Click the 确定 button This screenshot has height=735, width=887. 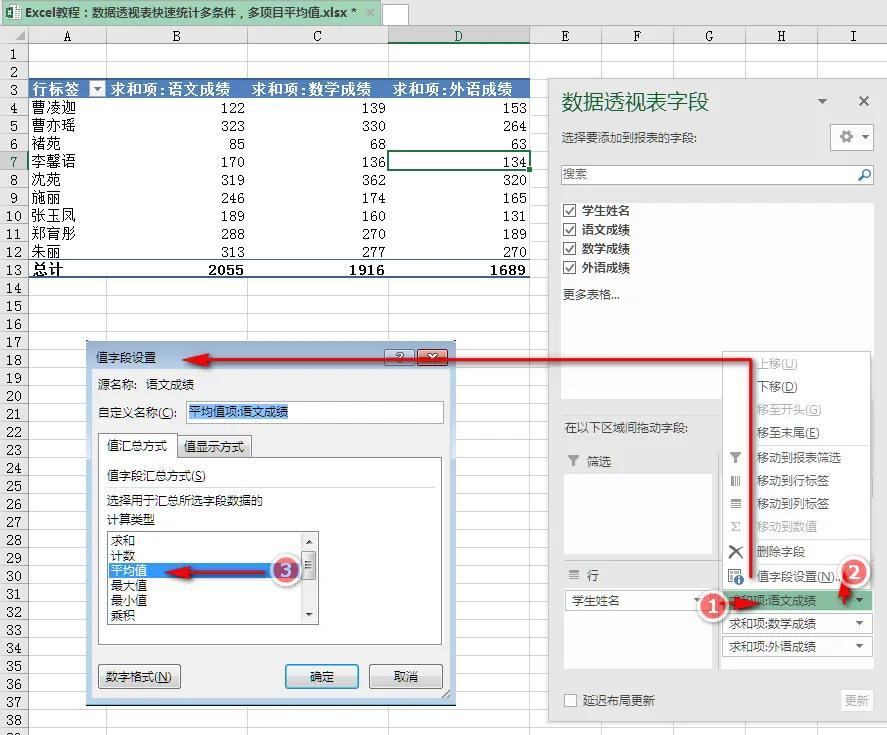(x=322, y=676)
